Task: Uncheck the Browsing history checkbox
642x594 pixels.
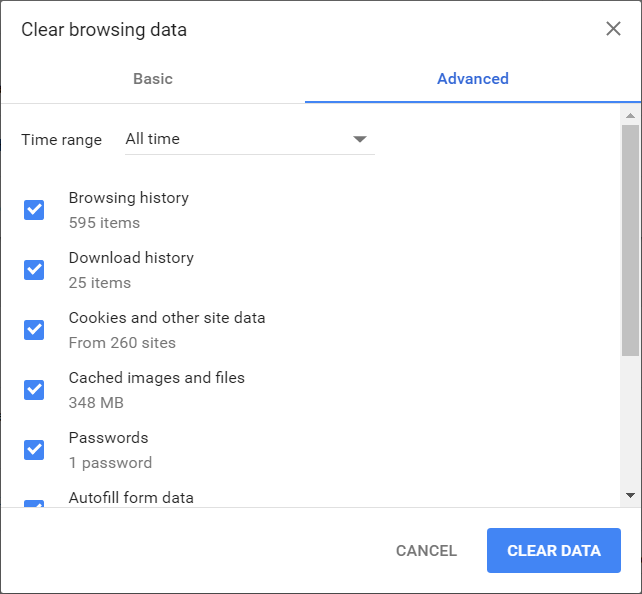Action: click(34, 209)
